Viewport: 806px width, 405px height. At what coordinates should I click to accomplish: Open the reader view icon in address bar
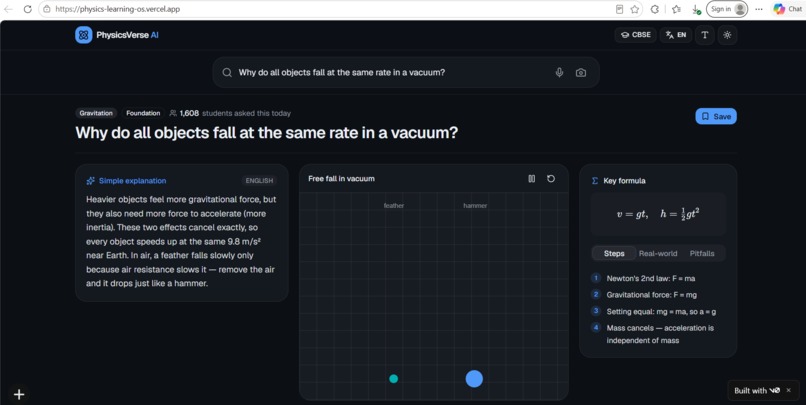[x=619, y=9]
